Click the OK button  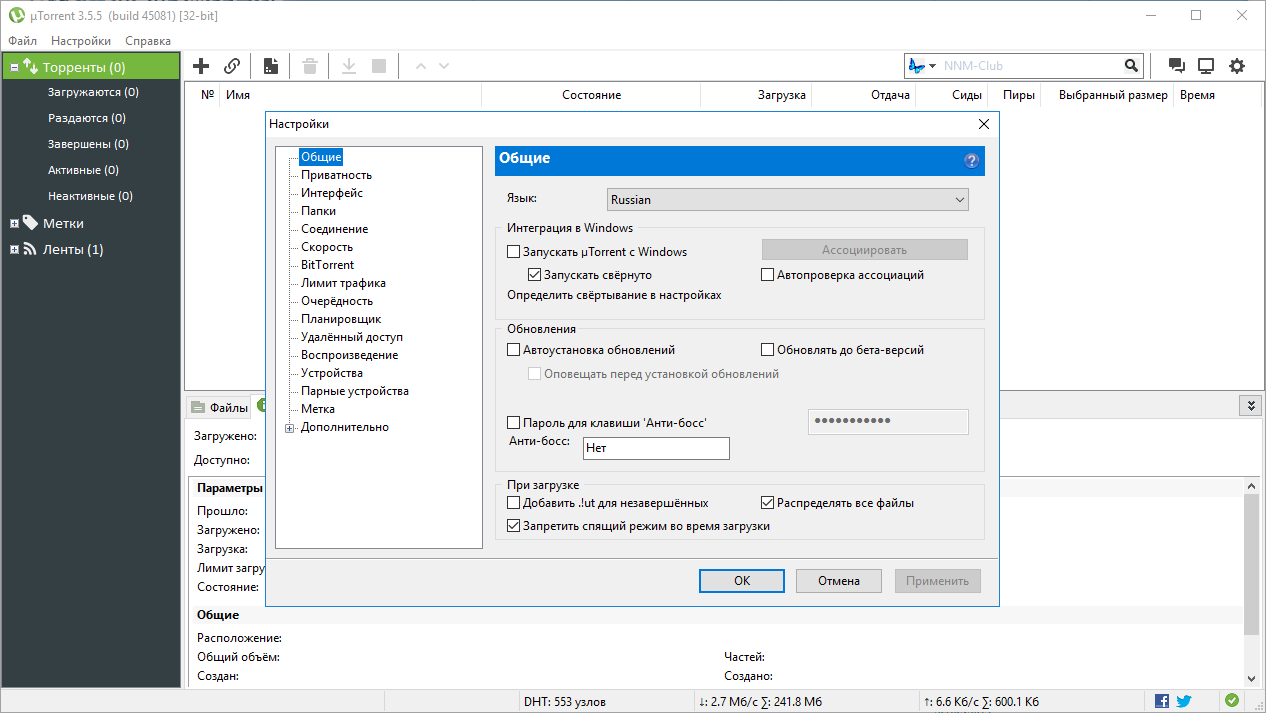point(741,581)
